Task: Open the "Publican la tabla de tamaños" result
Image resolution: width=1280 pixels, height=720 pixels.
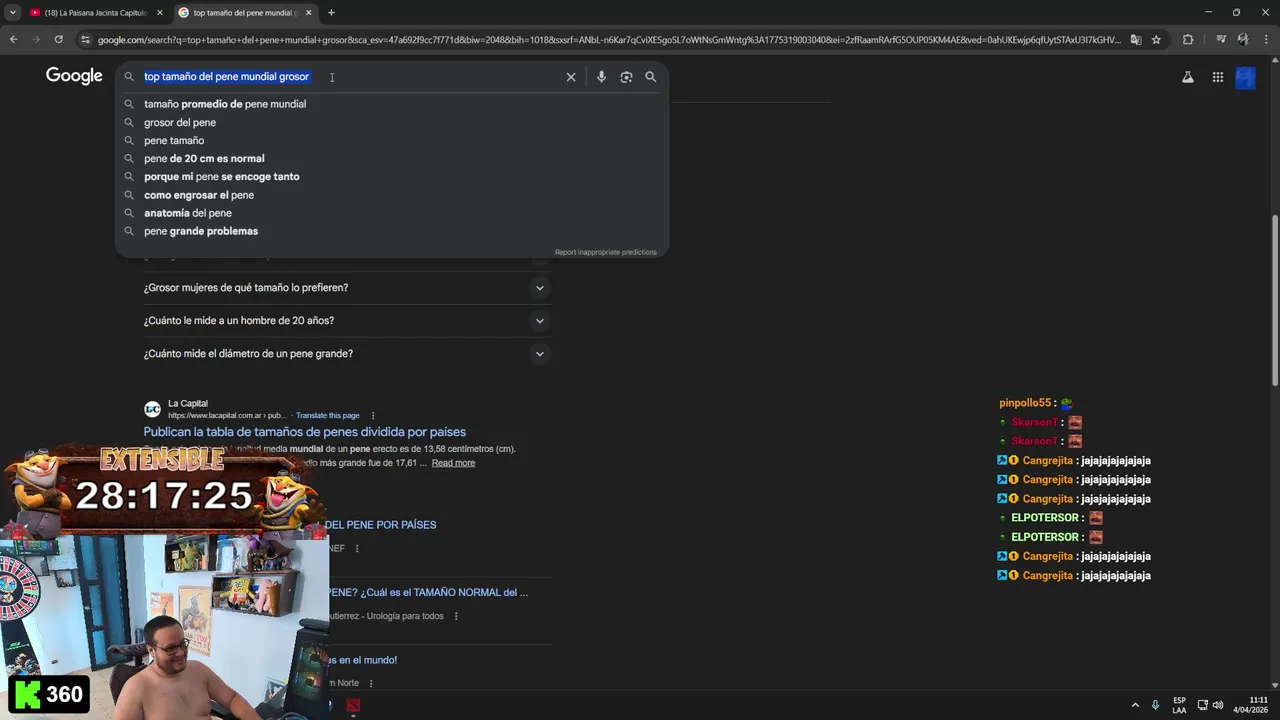Action: pyautogui.click(x=305, y=432)
